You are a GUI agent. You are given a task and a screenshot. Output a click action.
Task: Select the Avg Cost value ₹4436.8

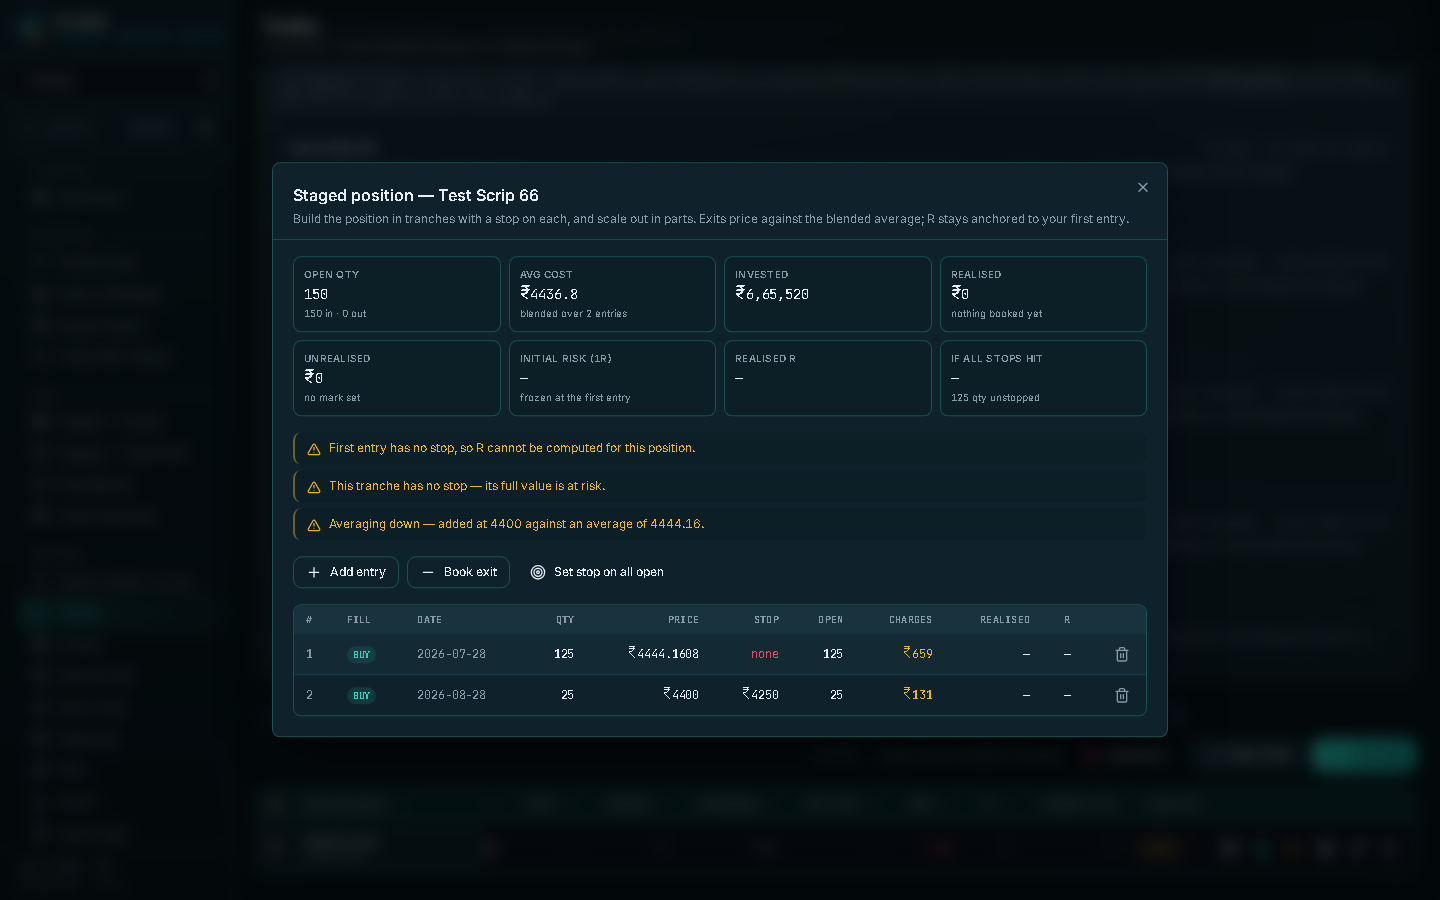click(x=549, y=294)
